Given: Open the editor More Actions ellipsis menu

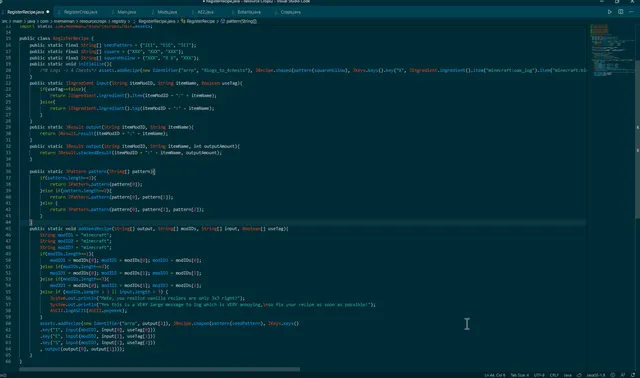Looking at the screenshot, I should click(x=631, y=12).
